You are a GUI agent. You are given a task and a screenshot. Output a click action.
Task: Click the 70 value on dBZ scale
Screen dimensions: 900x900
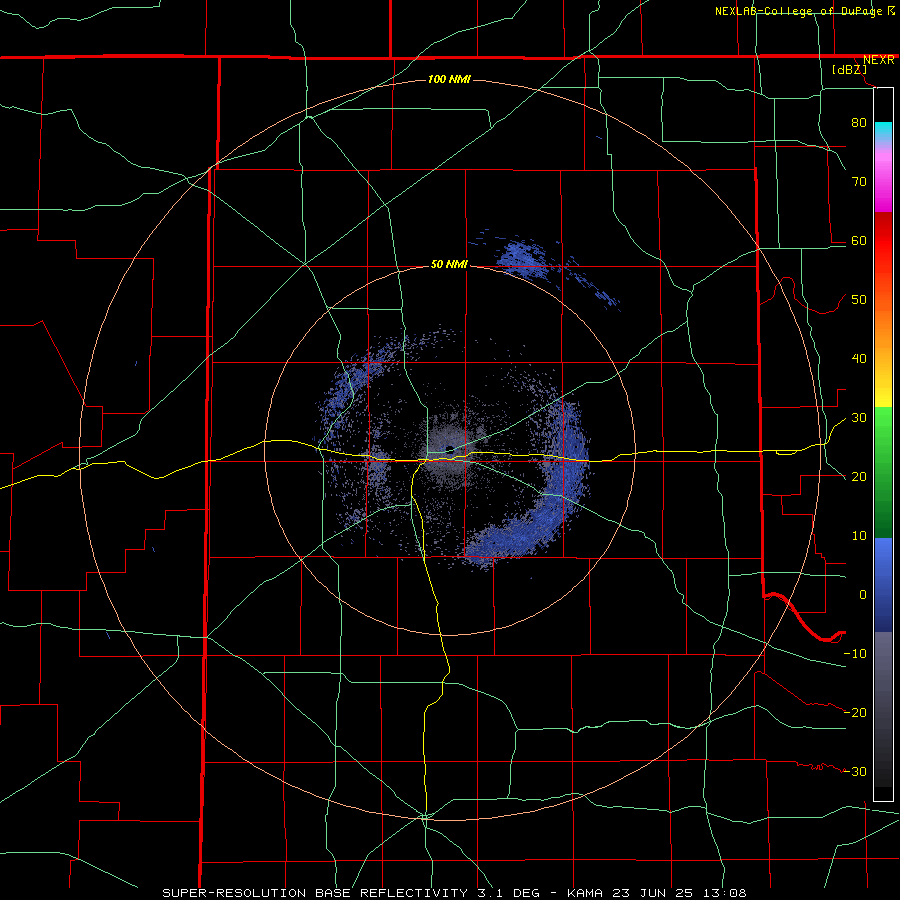(x=859, y=181)
